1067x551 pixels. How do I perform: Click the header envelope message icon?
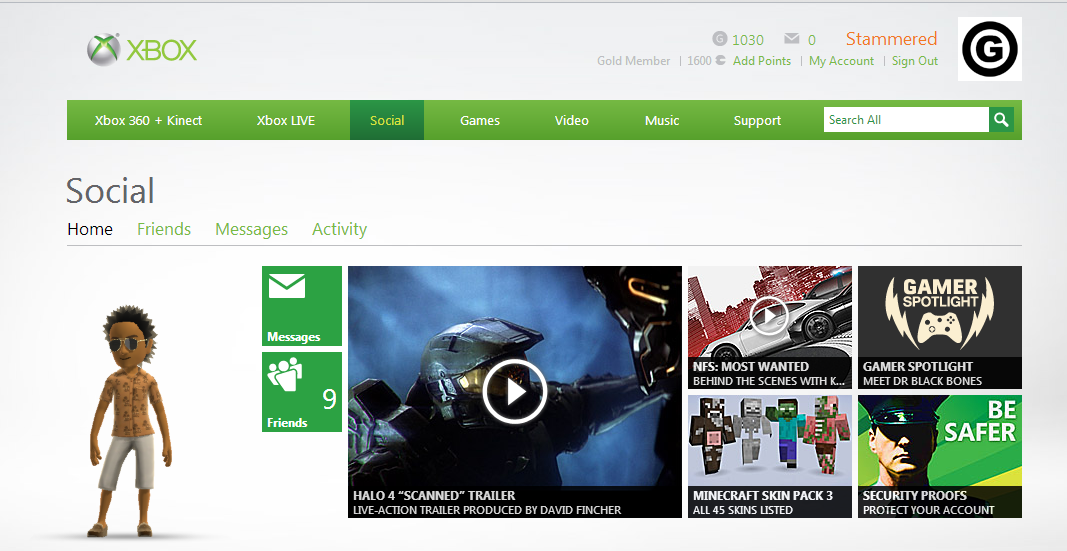pyautogui.click(x=791, y=39)
